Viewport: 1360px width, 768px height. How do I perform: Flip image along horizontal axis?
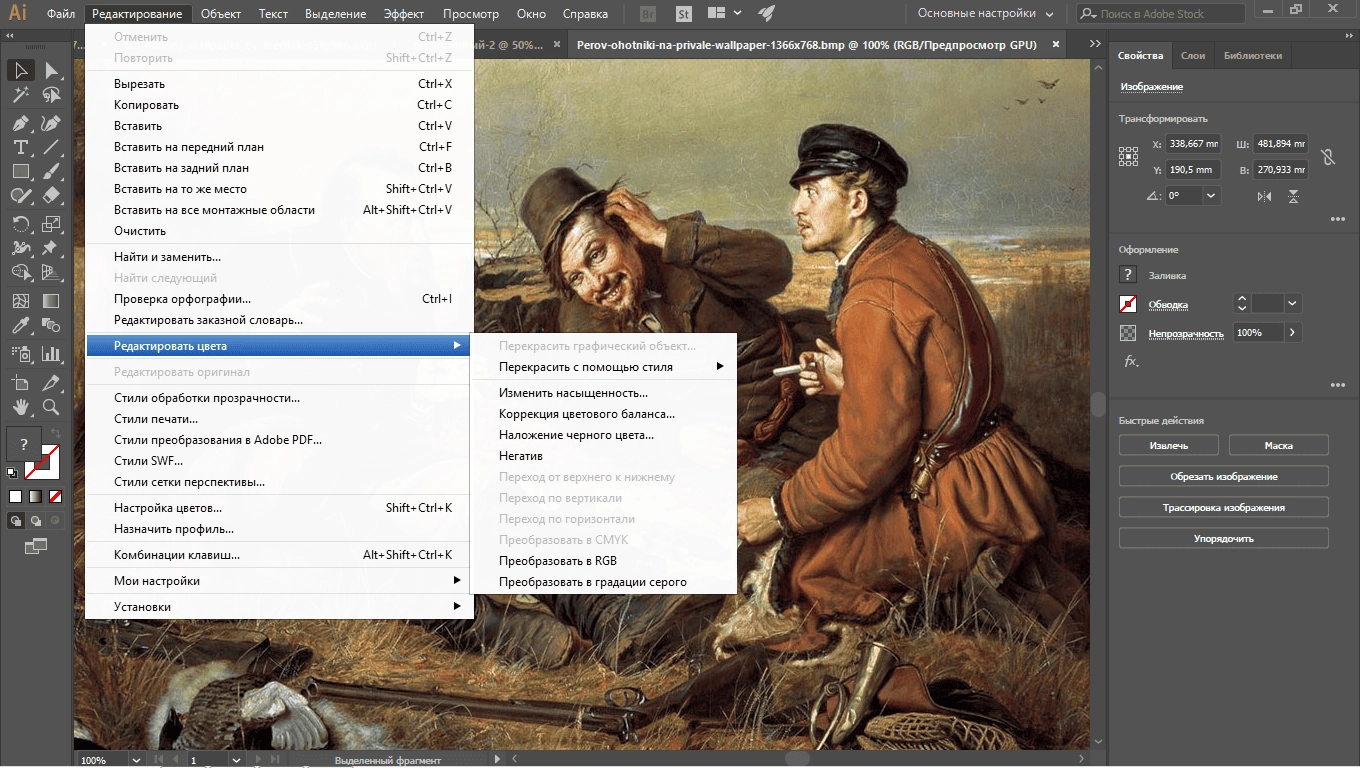(x=1264, y=196)
